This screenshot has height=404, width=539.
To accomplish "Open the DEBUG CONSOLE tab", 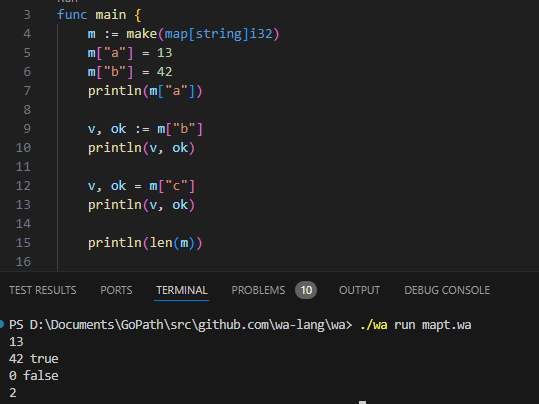I will click(x=447, y=290).
